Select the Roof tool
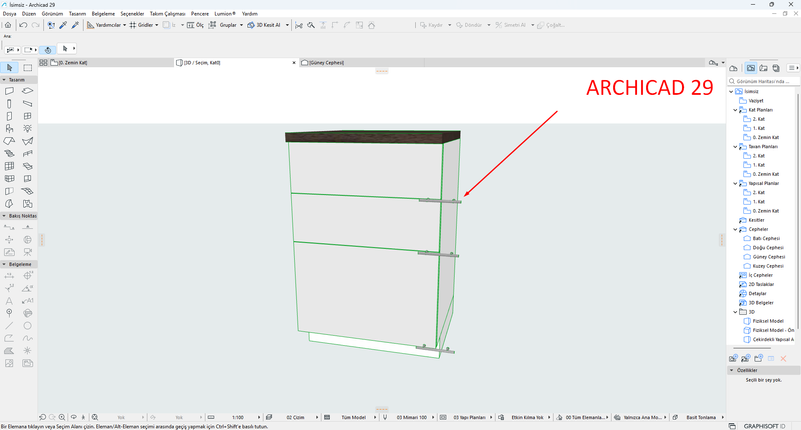The height and width of the screenshot is (430, 801). click(x=9, y=141)
